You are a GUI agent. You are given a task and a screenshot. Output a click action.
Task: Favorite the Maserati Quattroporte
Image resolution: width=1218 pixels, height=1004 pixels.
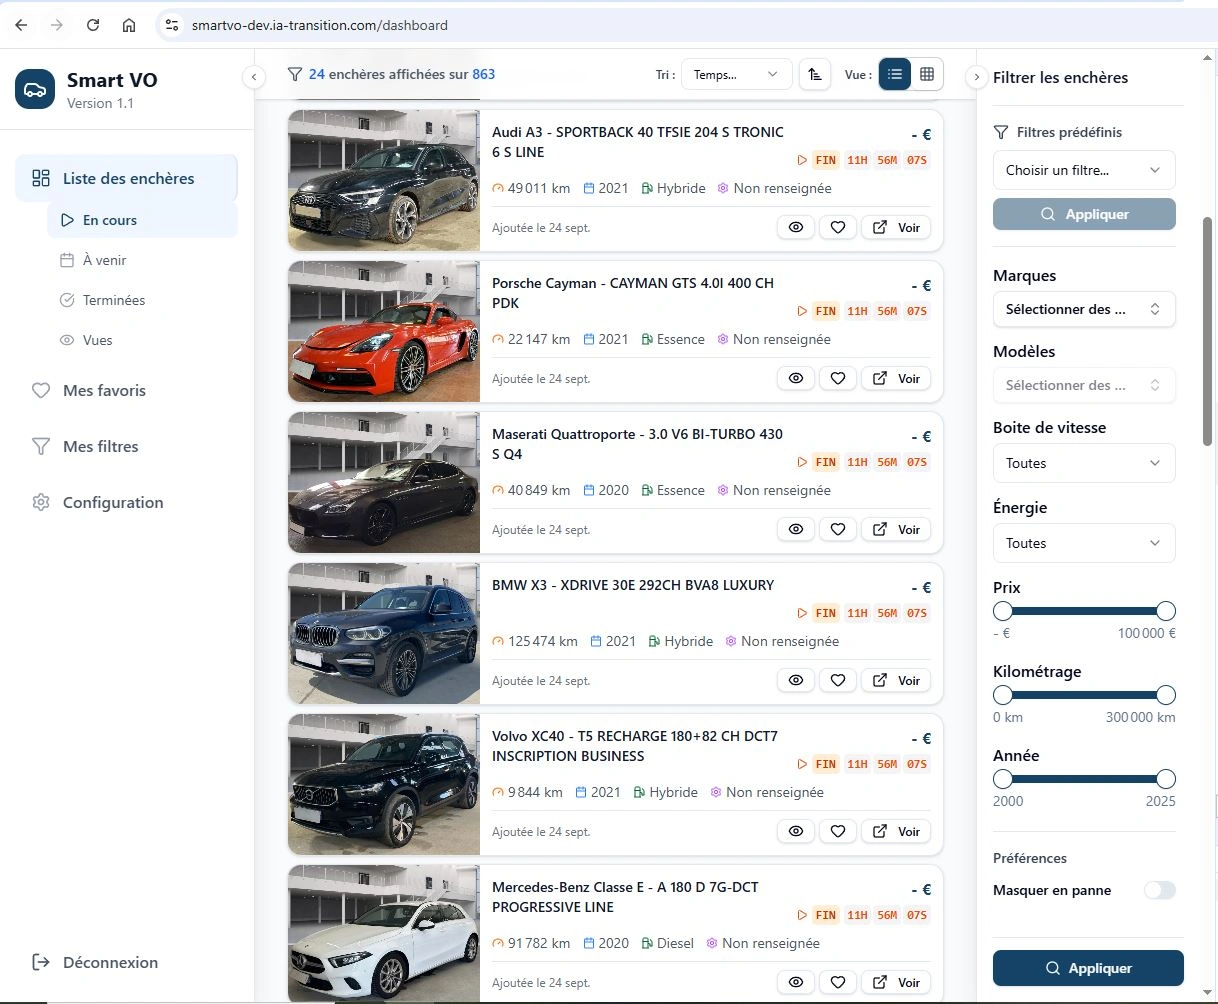pos(838,529)
